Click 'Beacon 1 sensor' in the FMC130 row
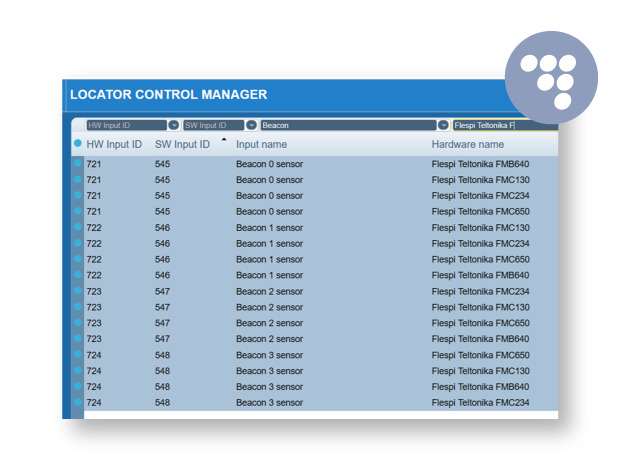The image size is (629, 460). tap(270, 228)
